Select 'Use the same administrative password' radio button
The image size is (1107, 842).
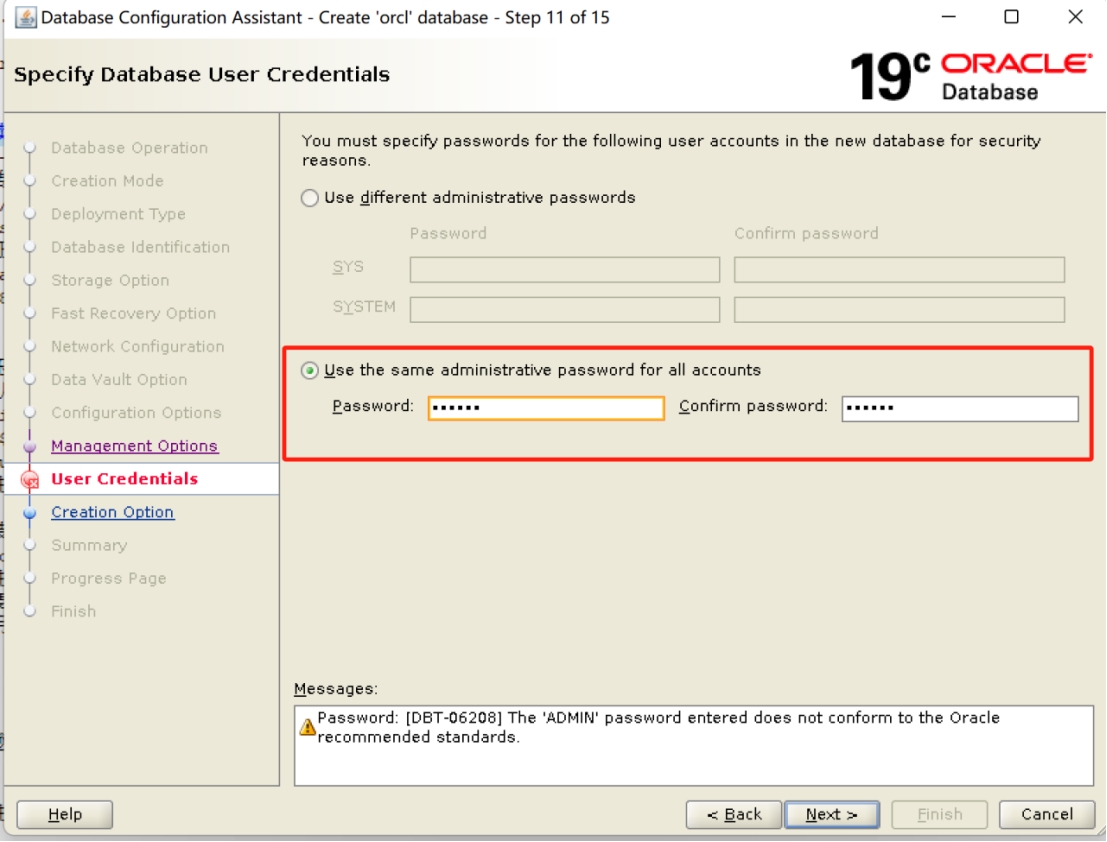coord(309,371)
